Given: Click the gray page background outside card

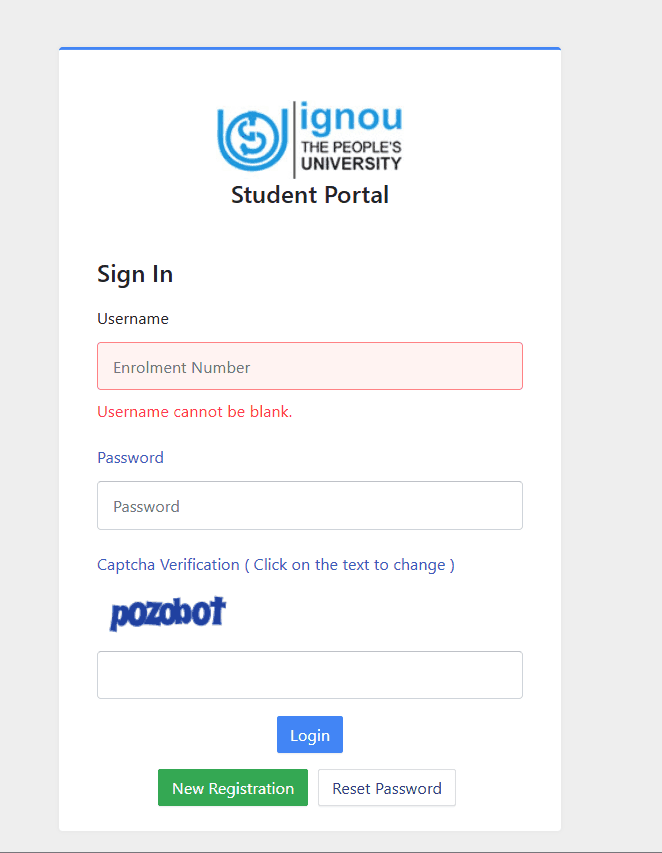Looking at the screenshot, I should coord(612,400).
